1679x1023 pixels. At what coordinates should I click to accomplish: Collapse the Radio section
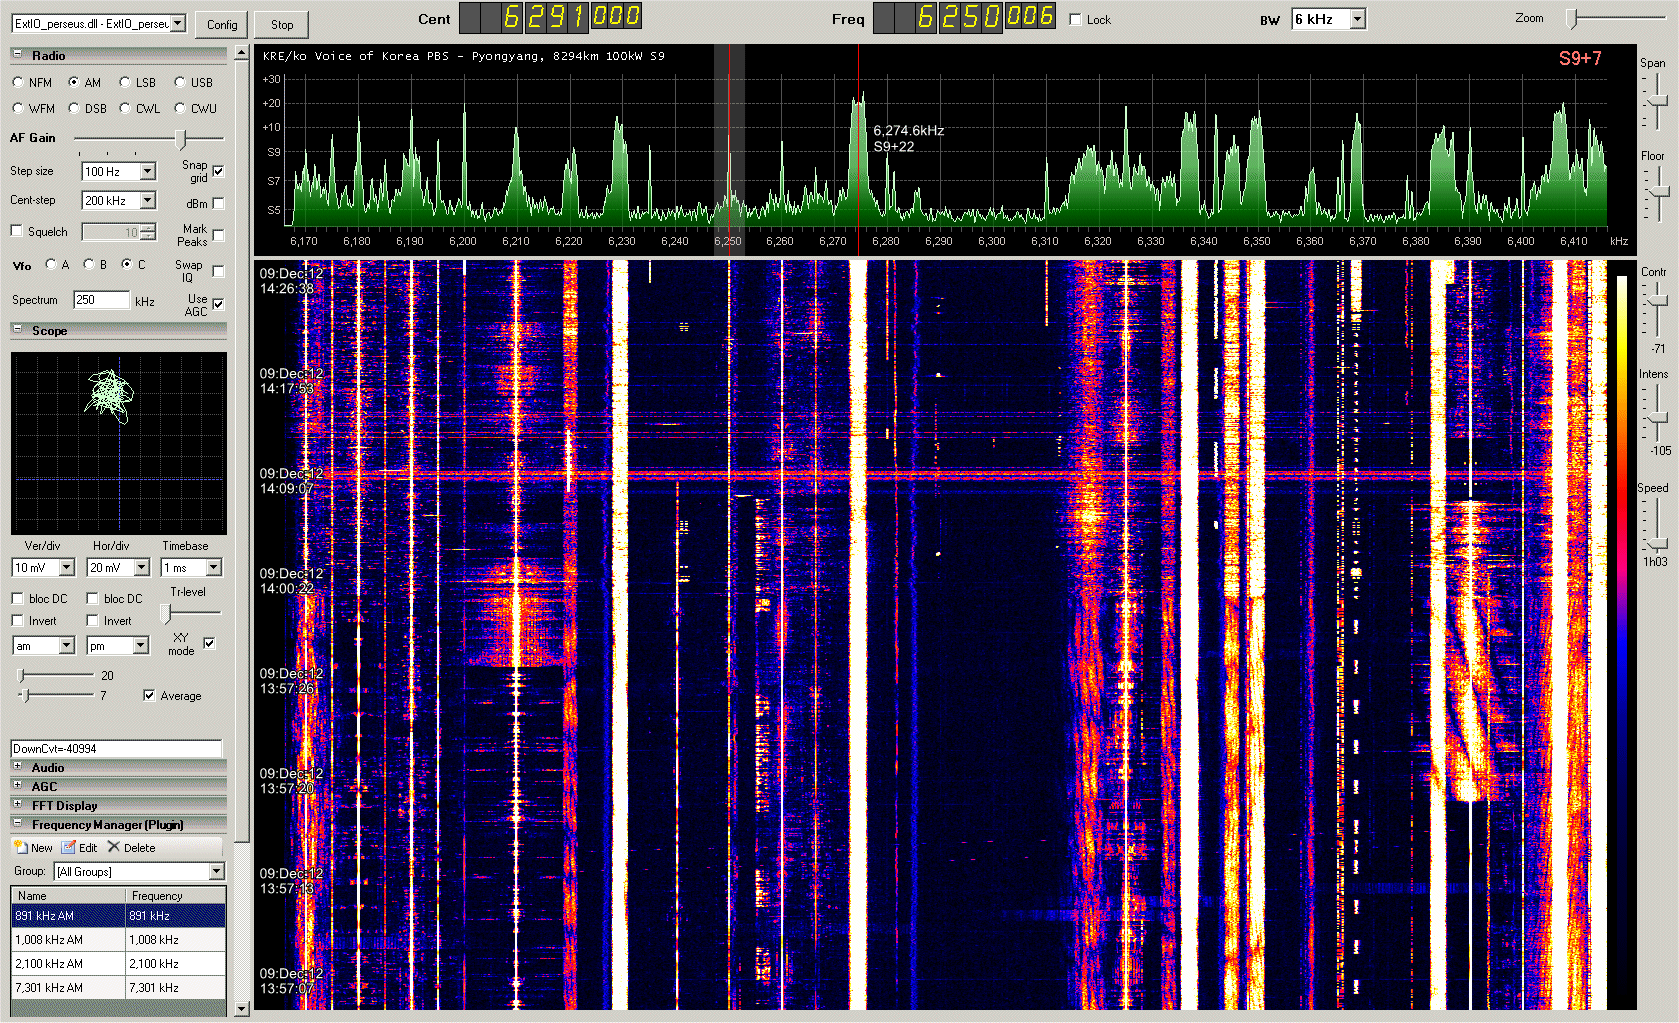(x=17, y=55)
